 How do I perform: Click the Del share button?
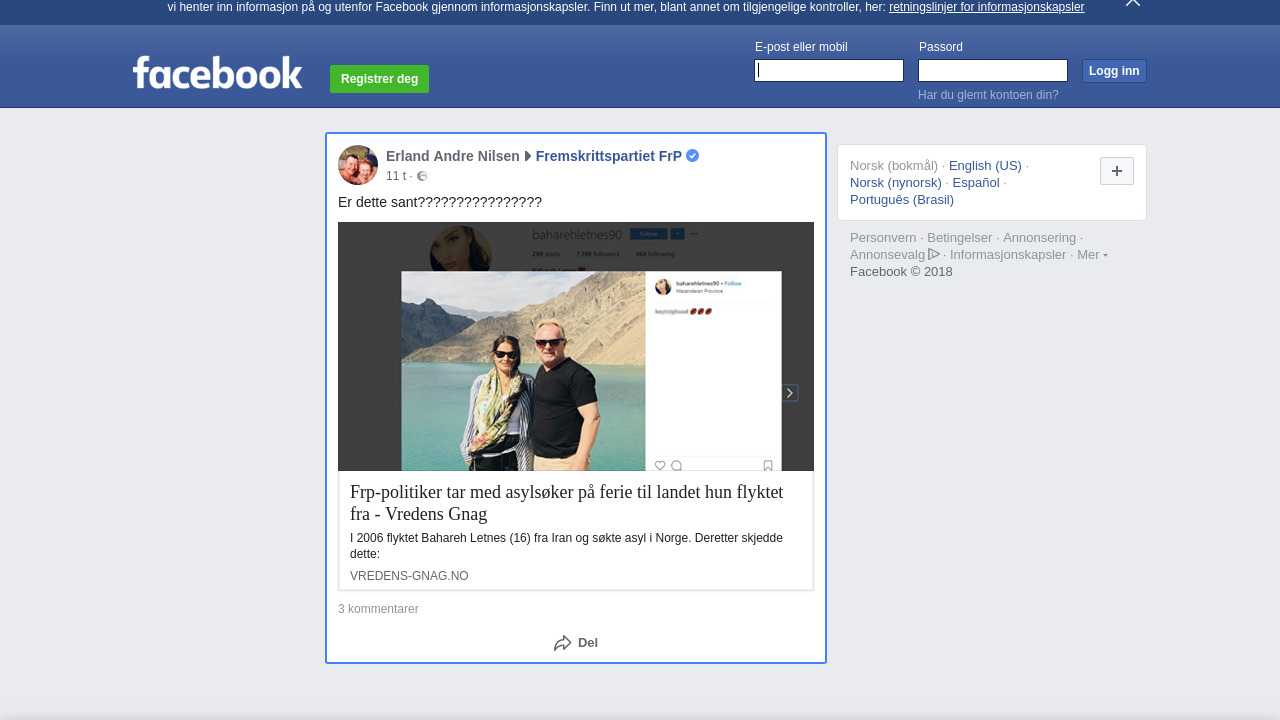(576, 643)
